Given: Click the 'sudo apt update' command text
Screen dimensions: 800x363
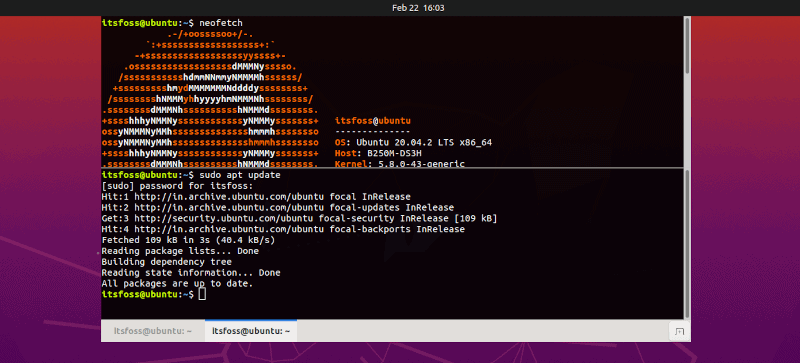Looking at the screenshot, I should point(240,175).
